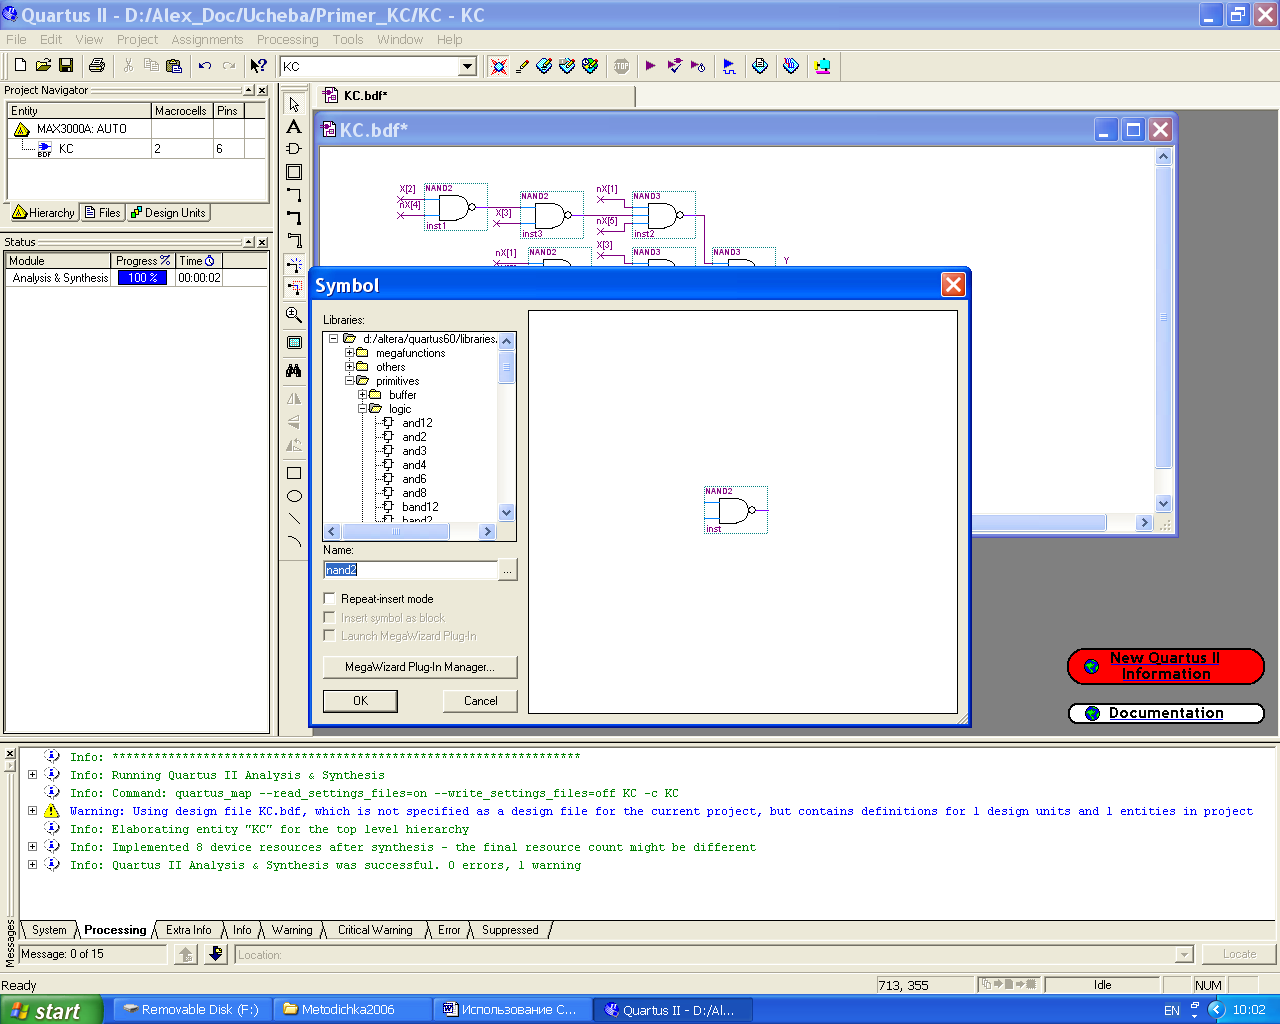Select the Text tool (letter A)
The height and width of the screenshot is (1024, 1280).
click(x=294, y=127)
